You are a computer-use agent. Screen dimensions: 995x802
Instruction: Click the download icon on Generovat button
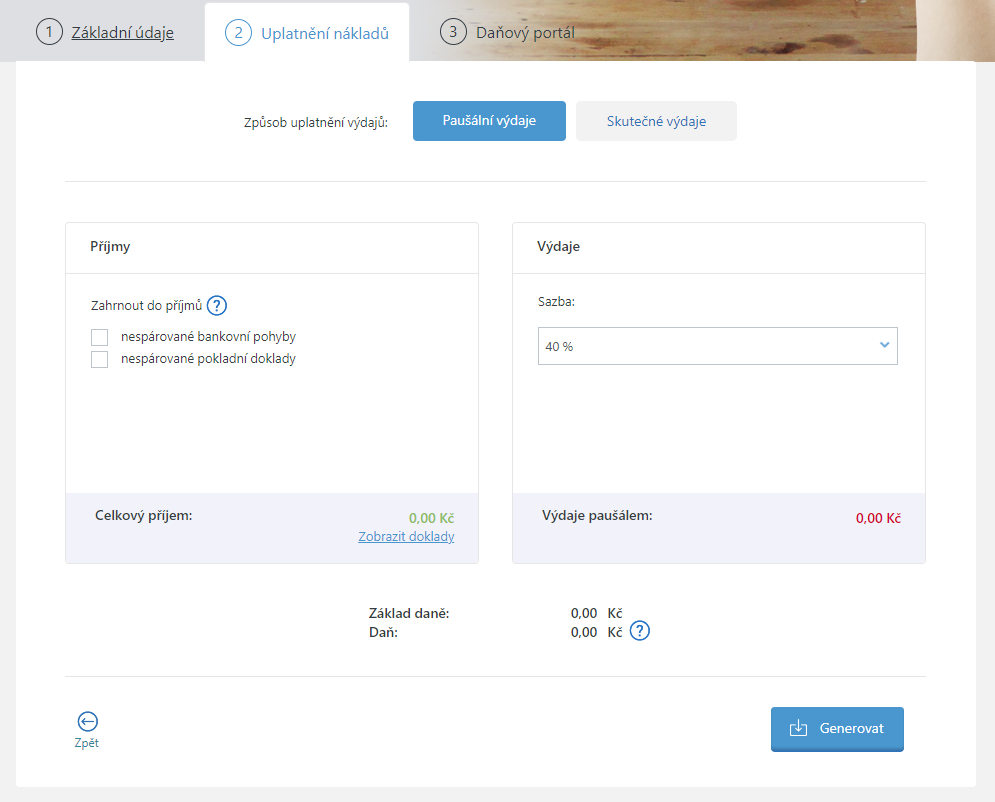(798, 728)
